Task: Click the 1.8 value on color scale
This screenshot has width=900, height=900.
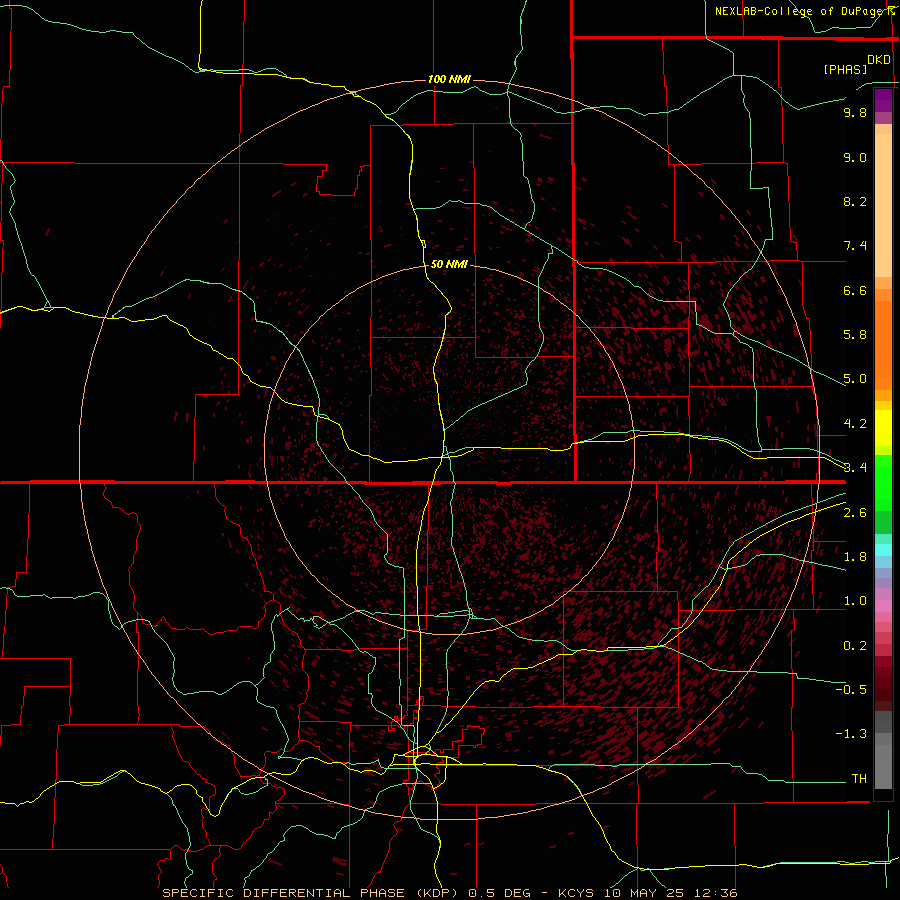Action: click(855, 557)
